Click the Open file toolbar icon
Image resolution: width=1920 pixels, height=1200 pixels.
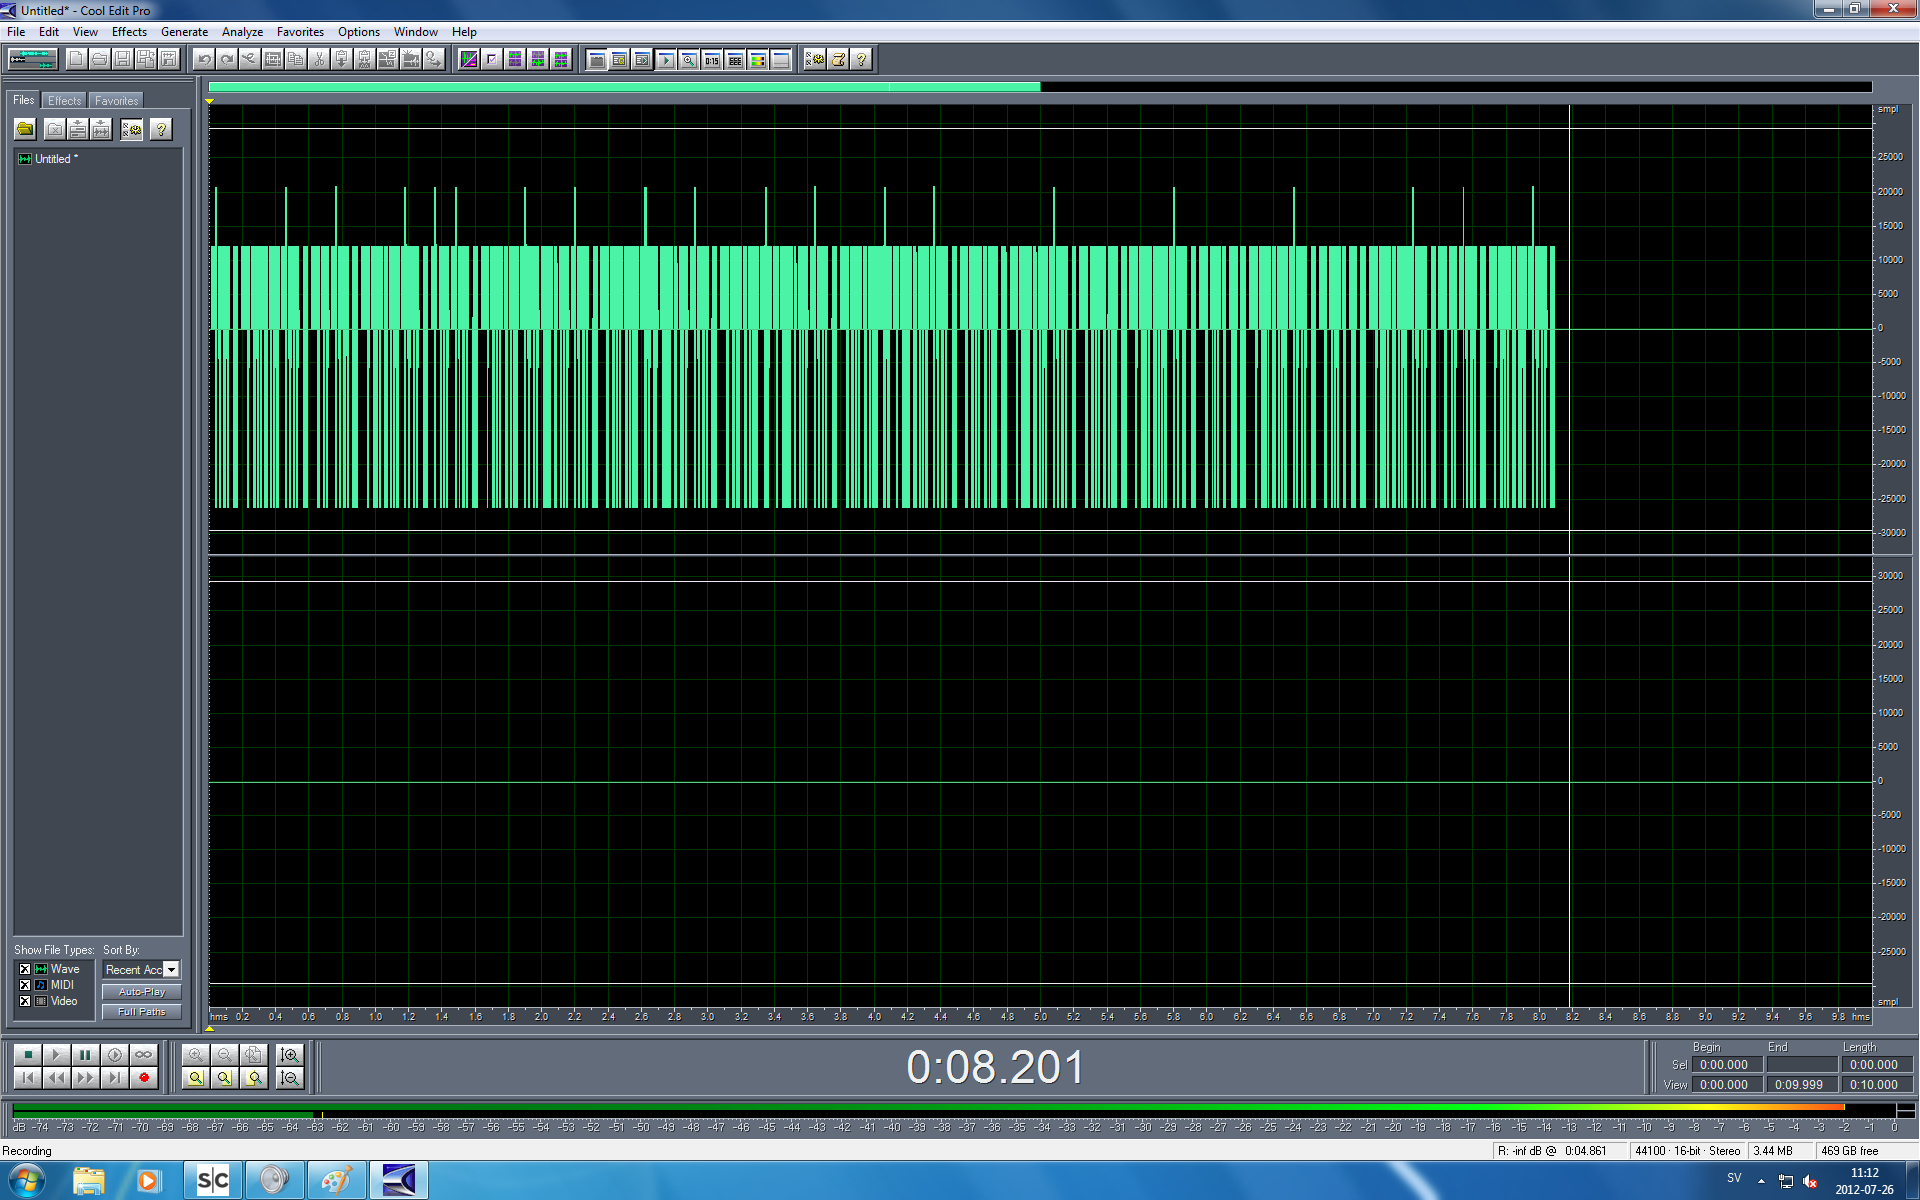point(99,59)
